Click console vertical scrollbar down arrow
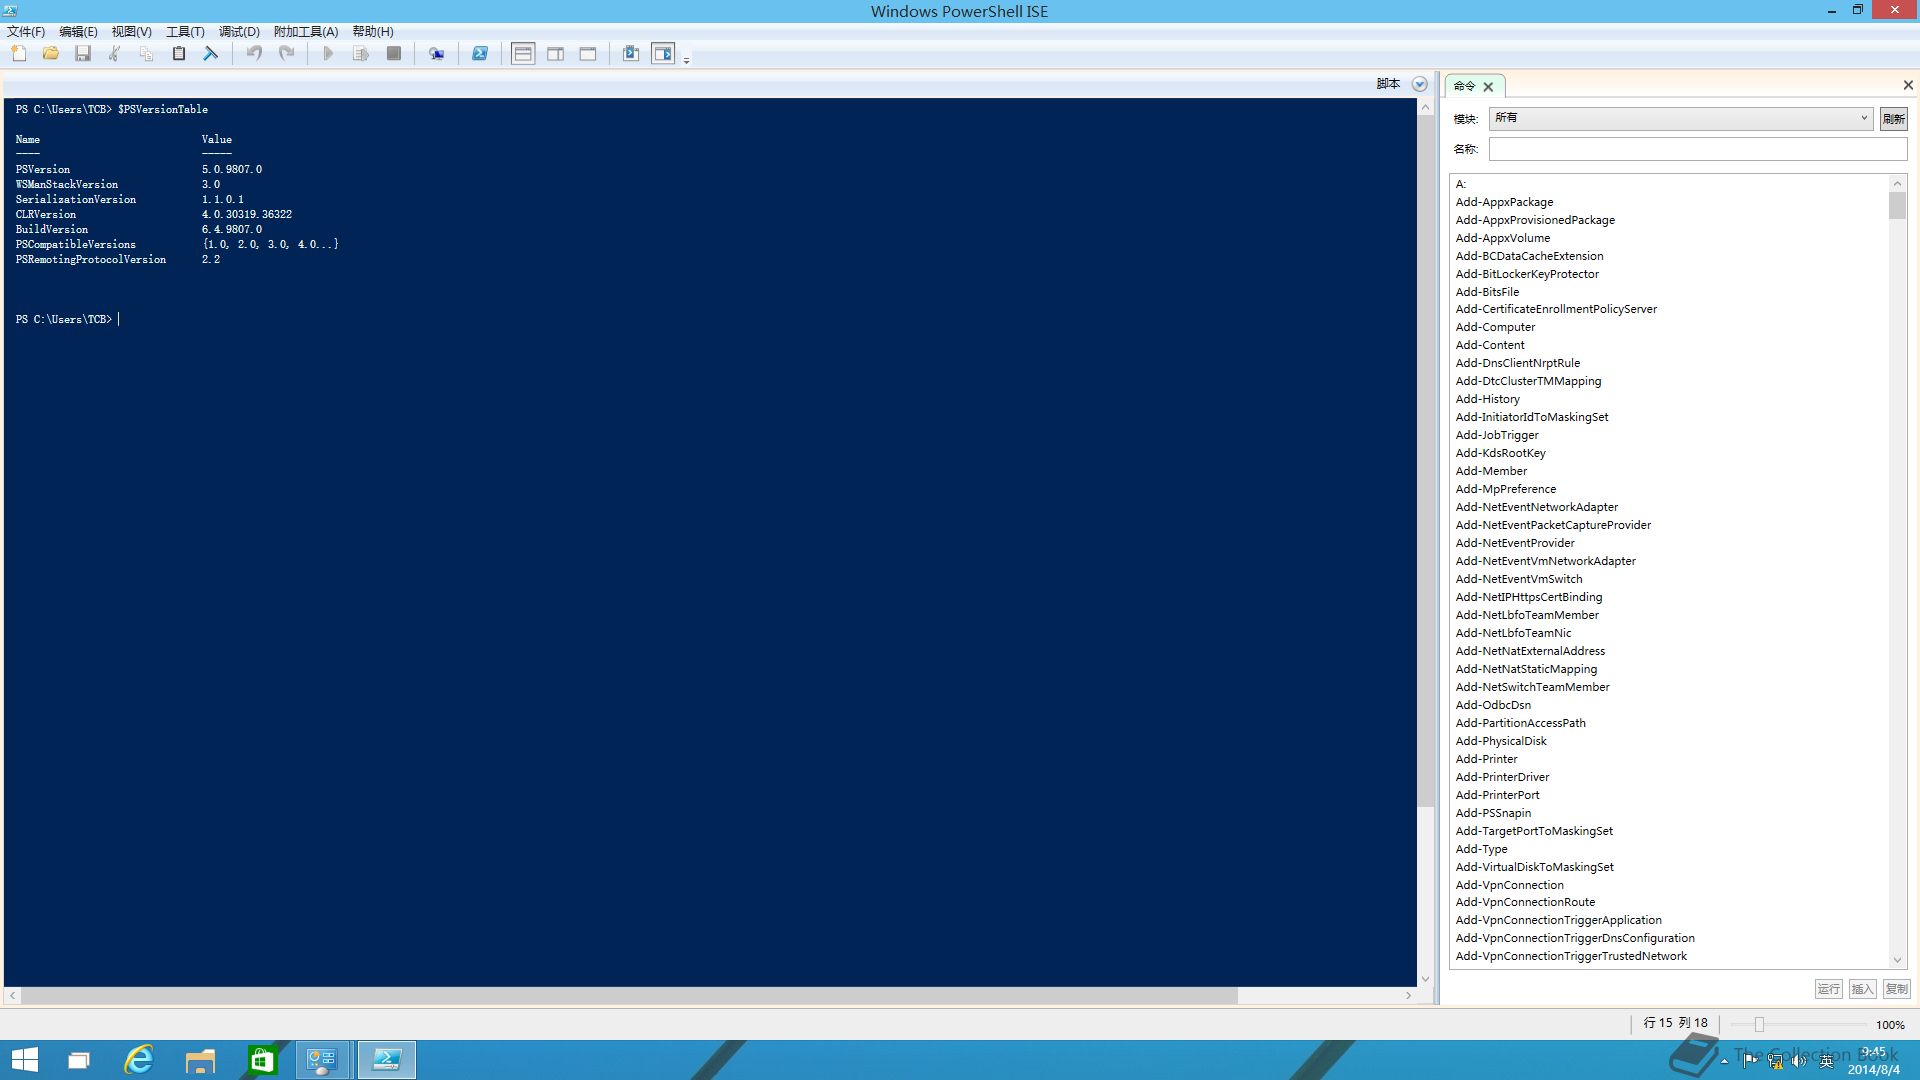The width and height of the screenshot is (1920, 1080). click(x=1425, y=979)
